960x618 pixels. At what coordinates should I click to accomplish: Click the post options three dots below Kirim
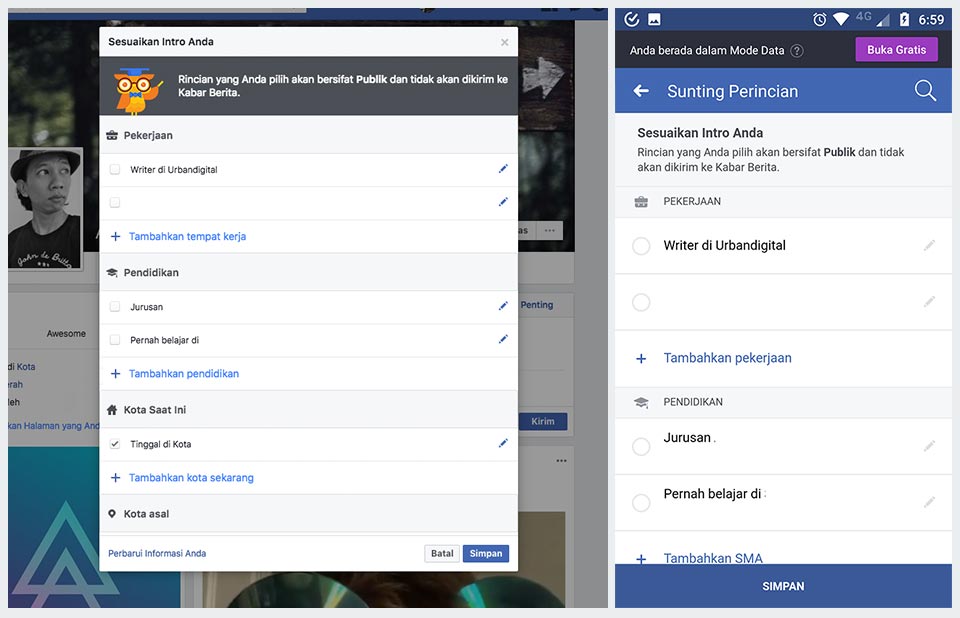561,461
